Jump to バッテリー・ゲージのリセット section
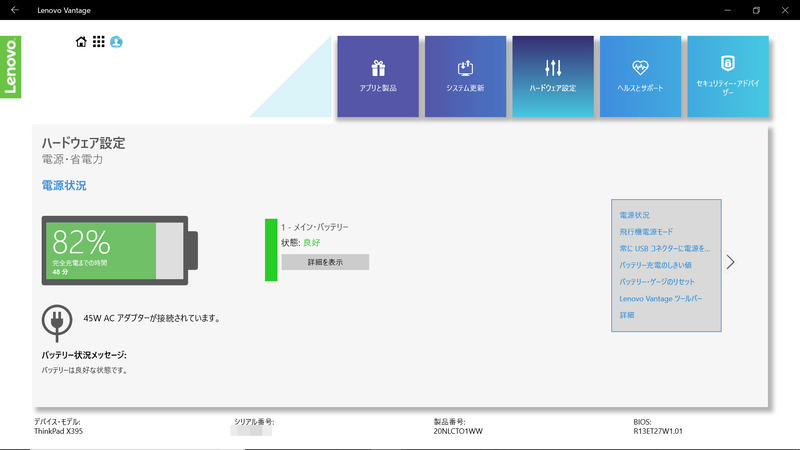The width and height of the screenshot is (800, 450). coord(657,282)
